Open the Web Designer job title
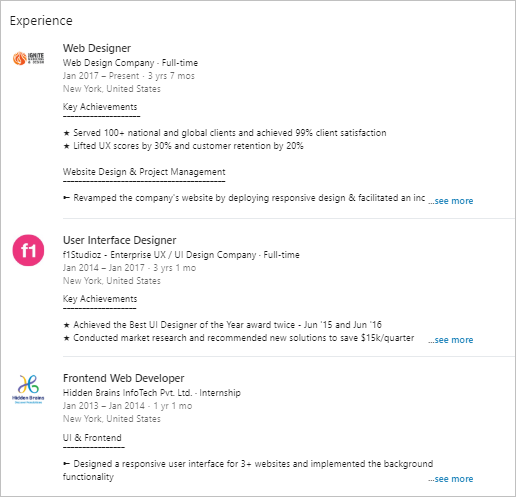The image size is (516, 497). [x=97, y=48]
